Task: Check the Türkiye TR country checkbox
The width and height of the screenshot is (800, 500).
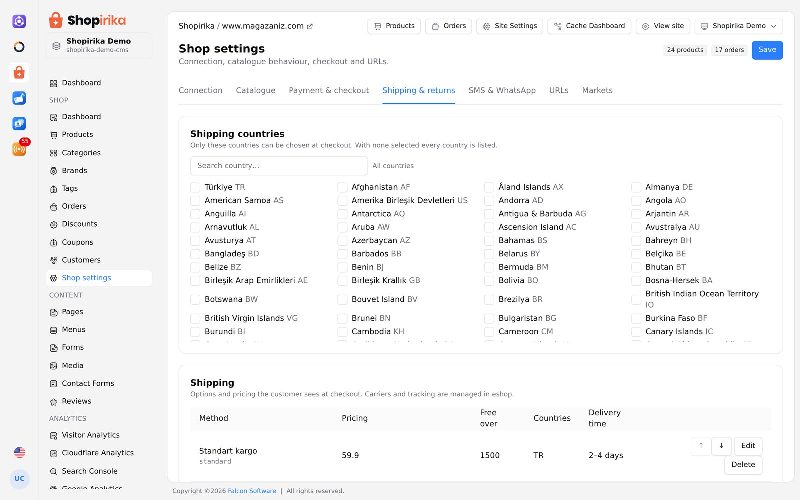Action: 195,187
